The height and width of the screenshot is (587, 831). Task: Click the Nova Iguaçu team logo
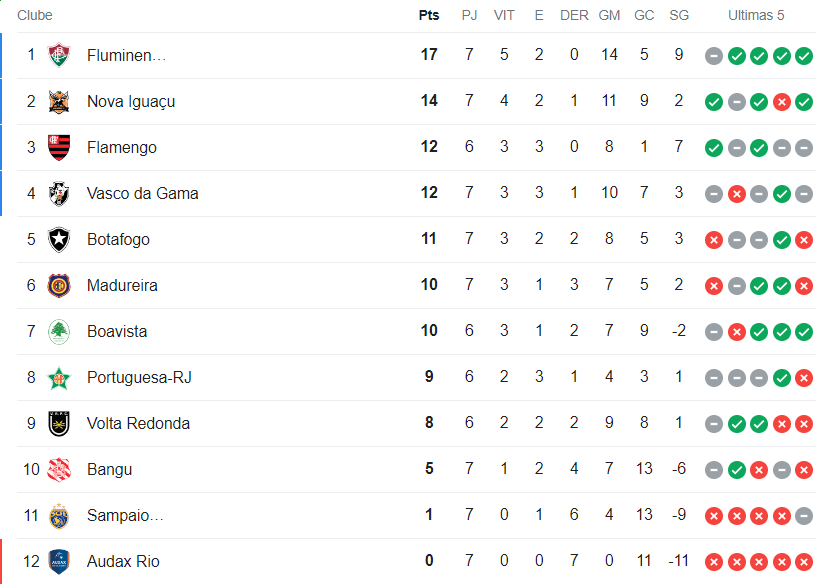pyautogui.click(x=60, y=101)
